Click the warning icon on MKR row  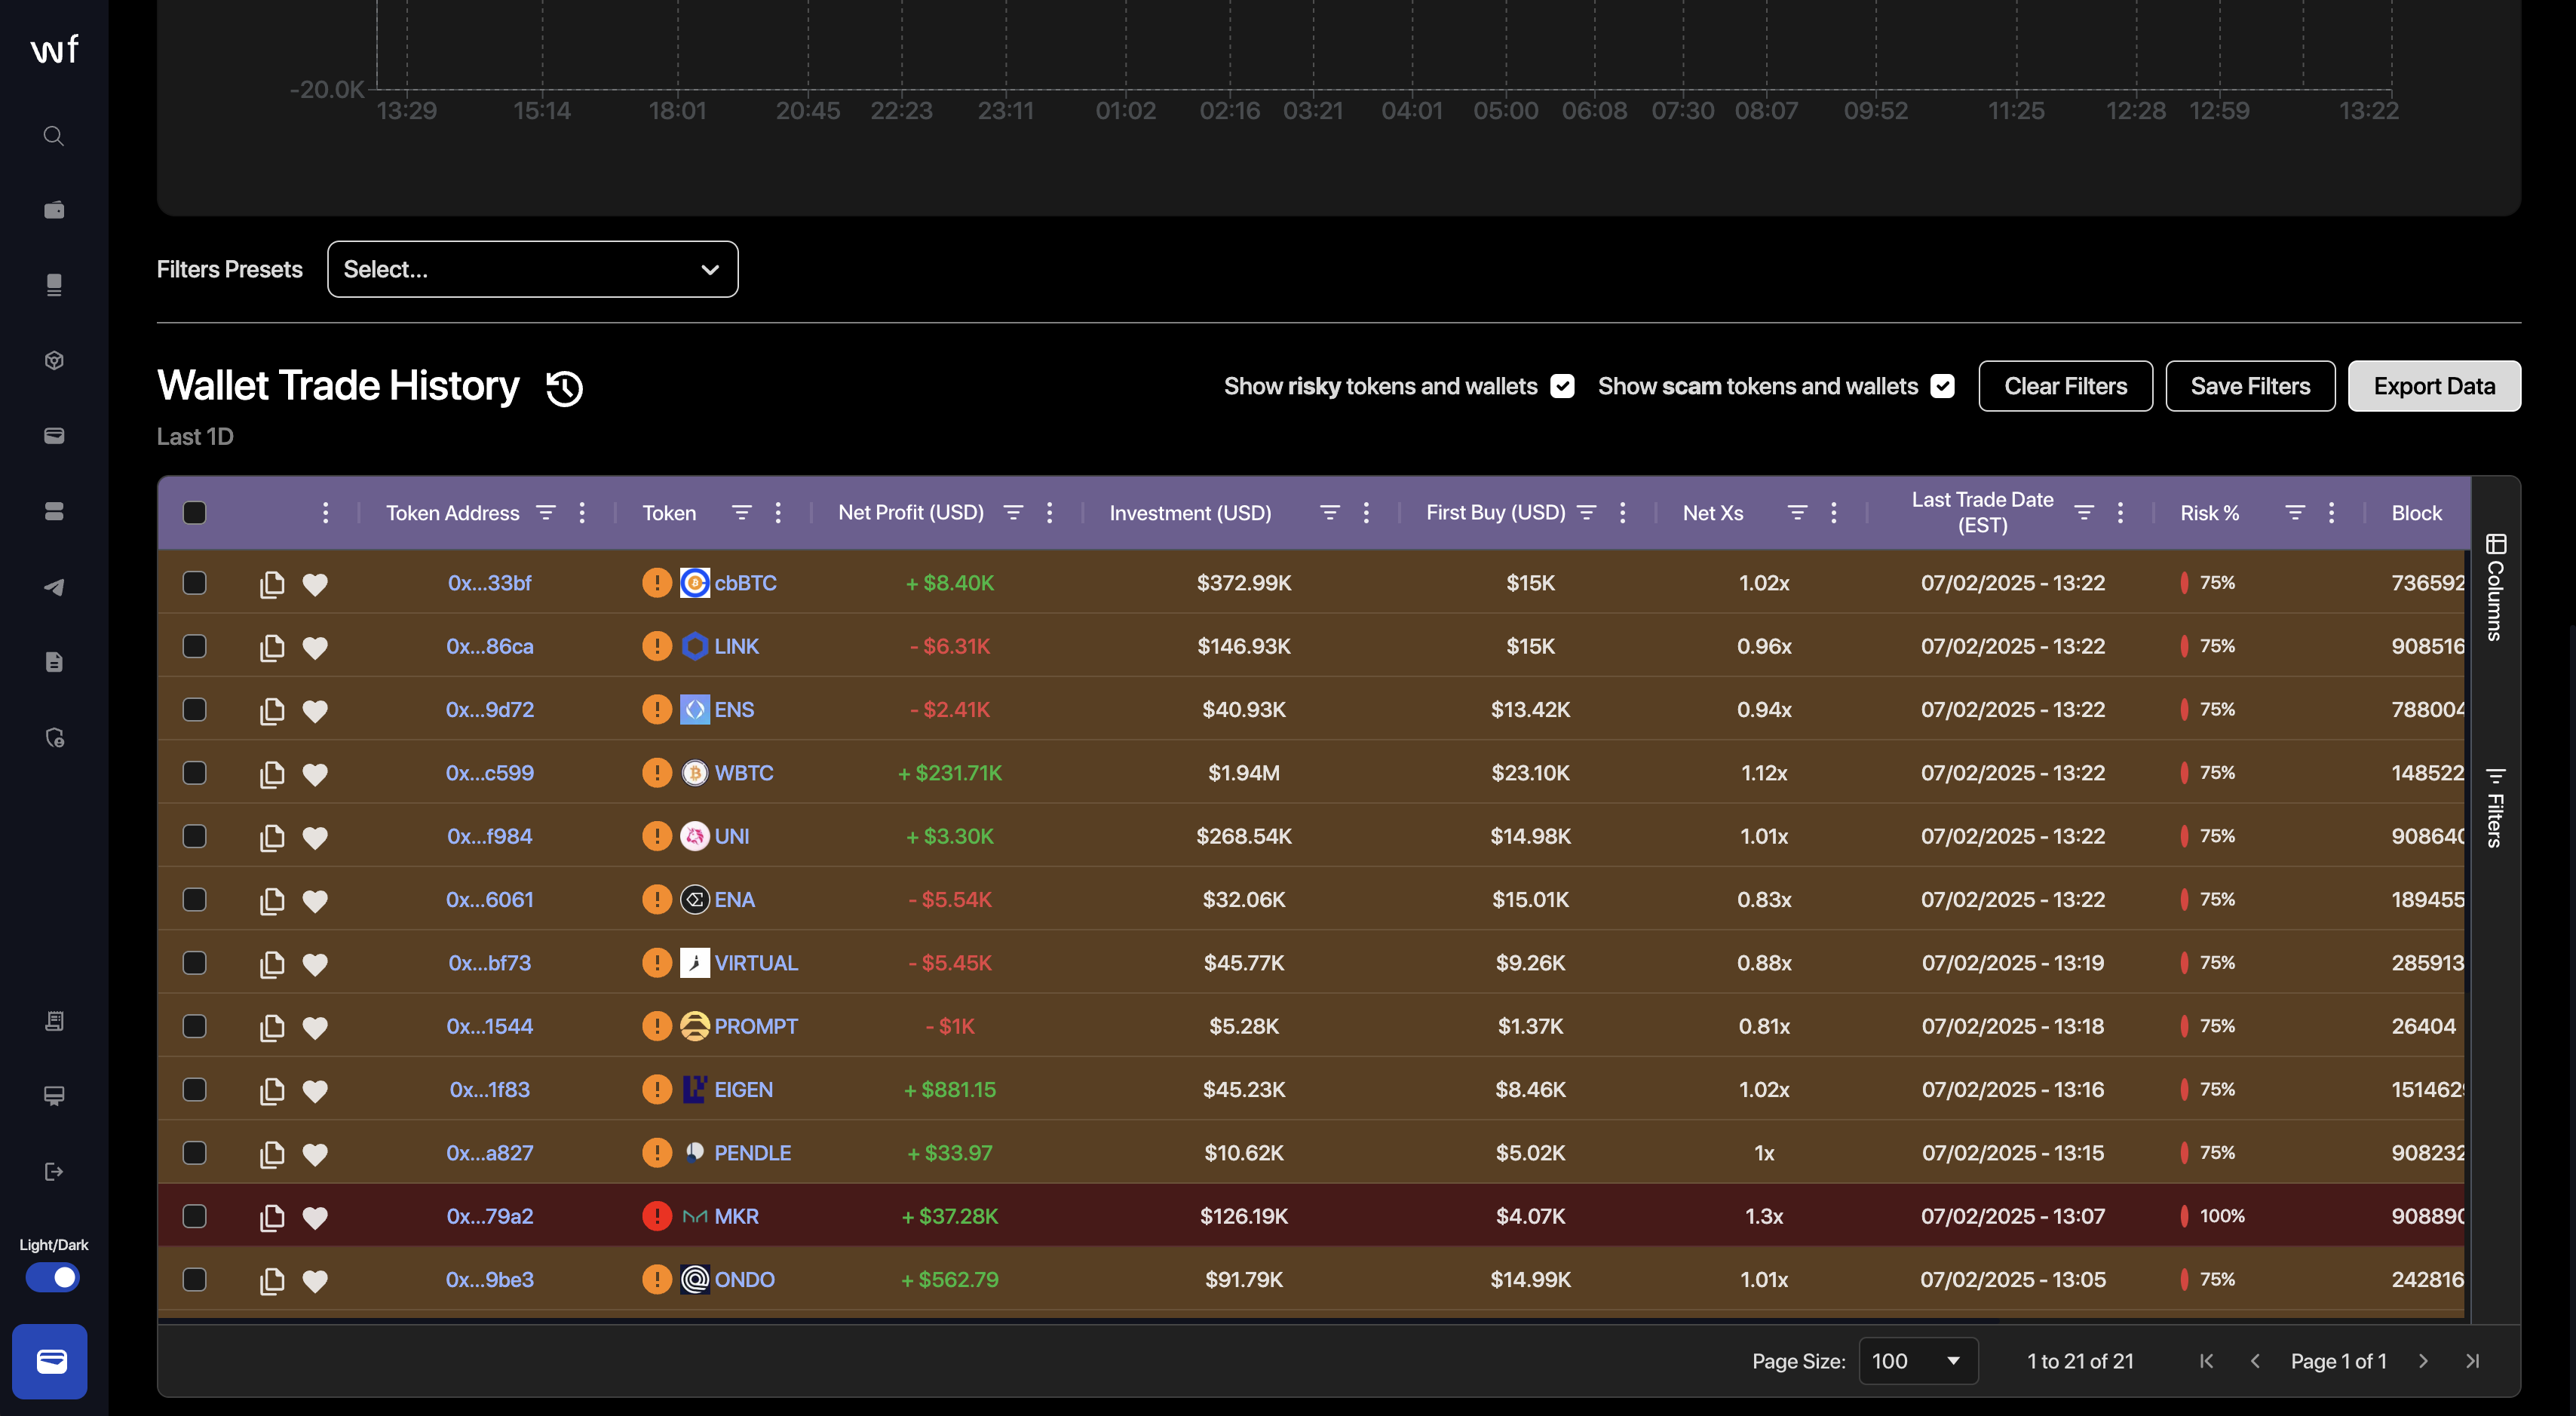point(656,1216)
